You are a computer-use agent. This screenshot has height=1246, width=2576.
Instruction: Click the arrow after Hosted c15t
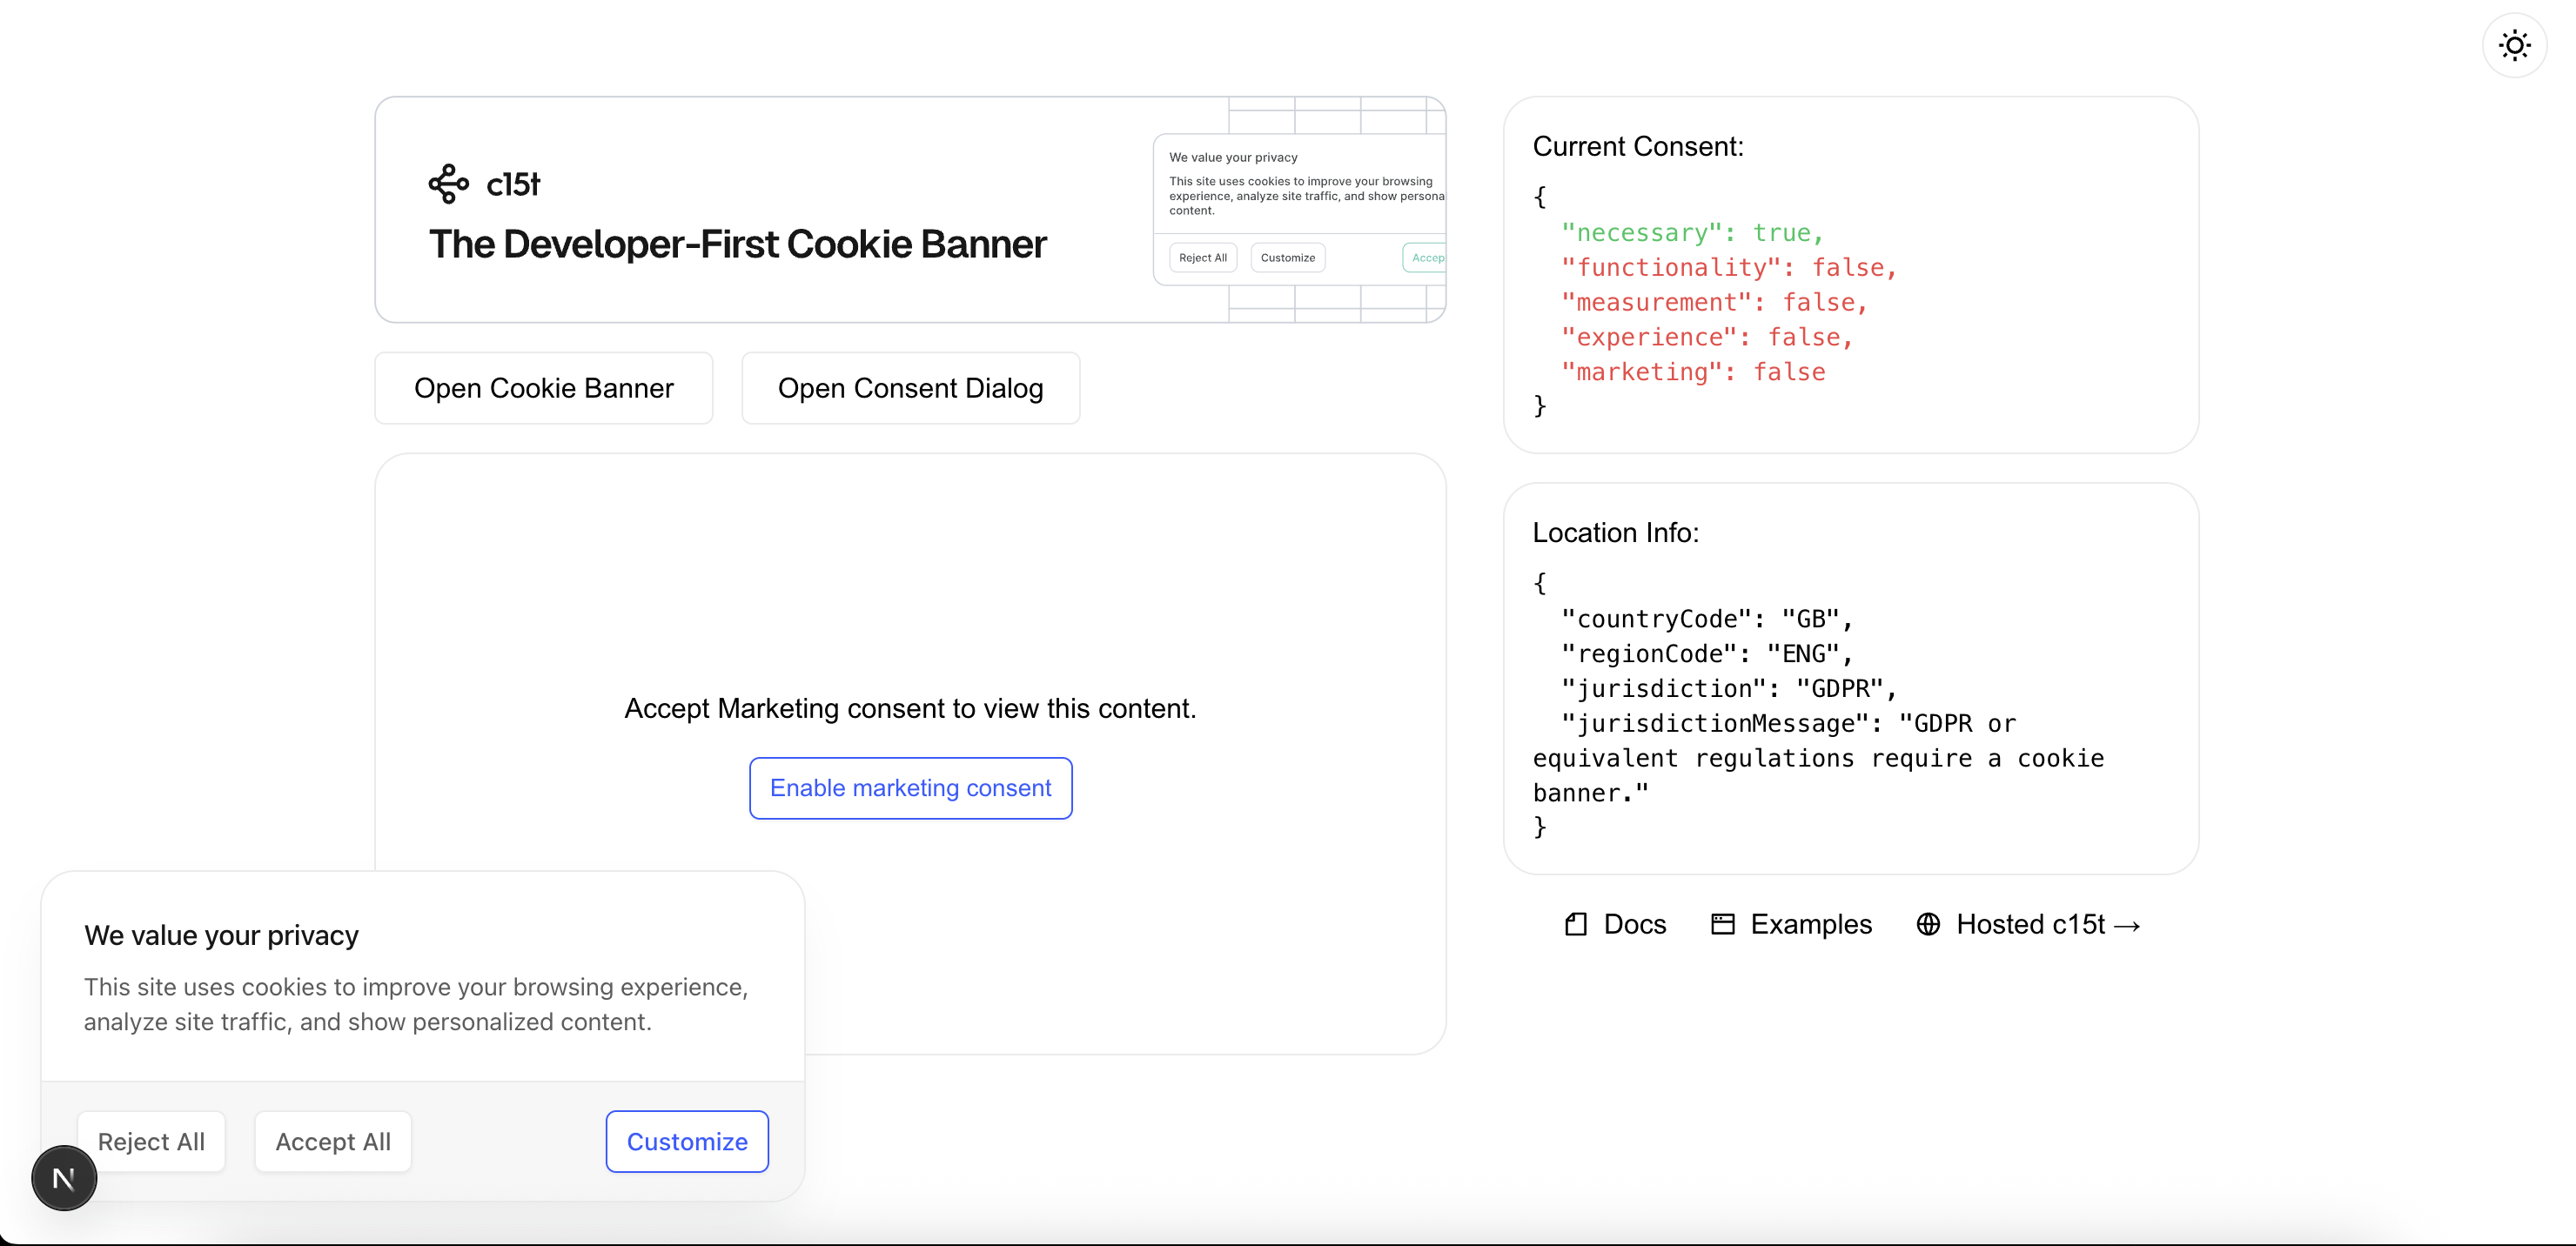[2127, 926]
